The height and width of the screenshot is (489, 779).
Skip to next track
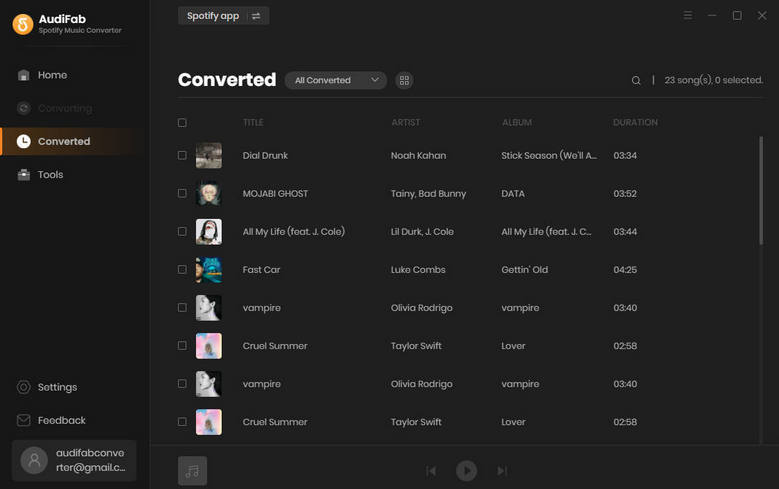pos(502,471)
